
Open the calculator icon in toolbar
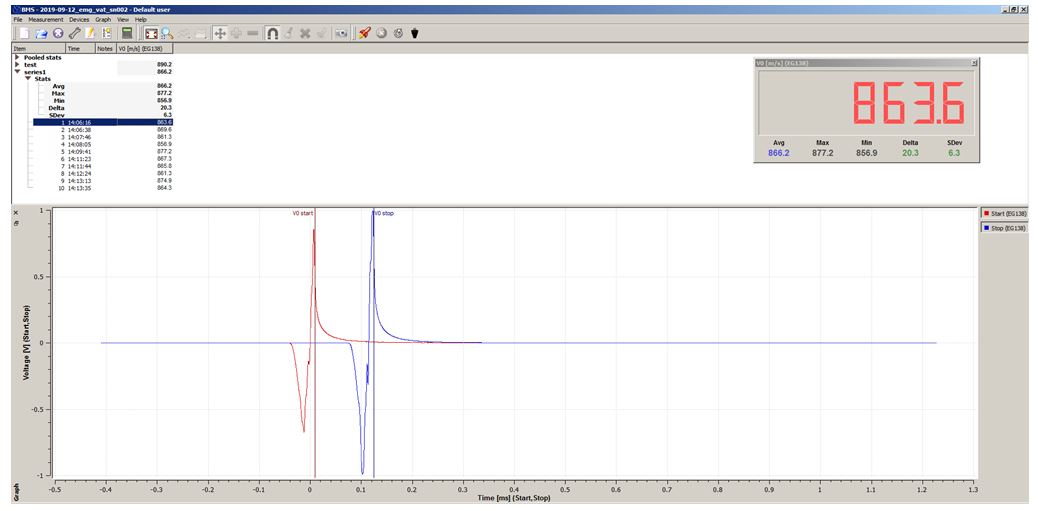pos(127,33)
